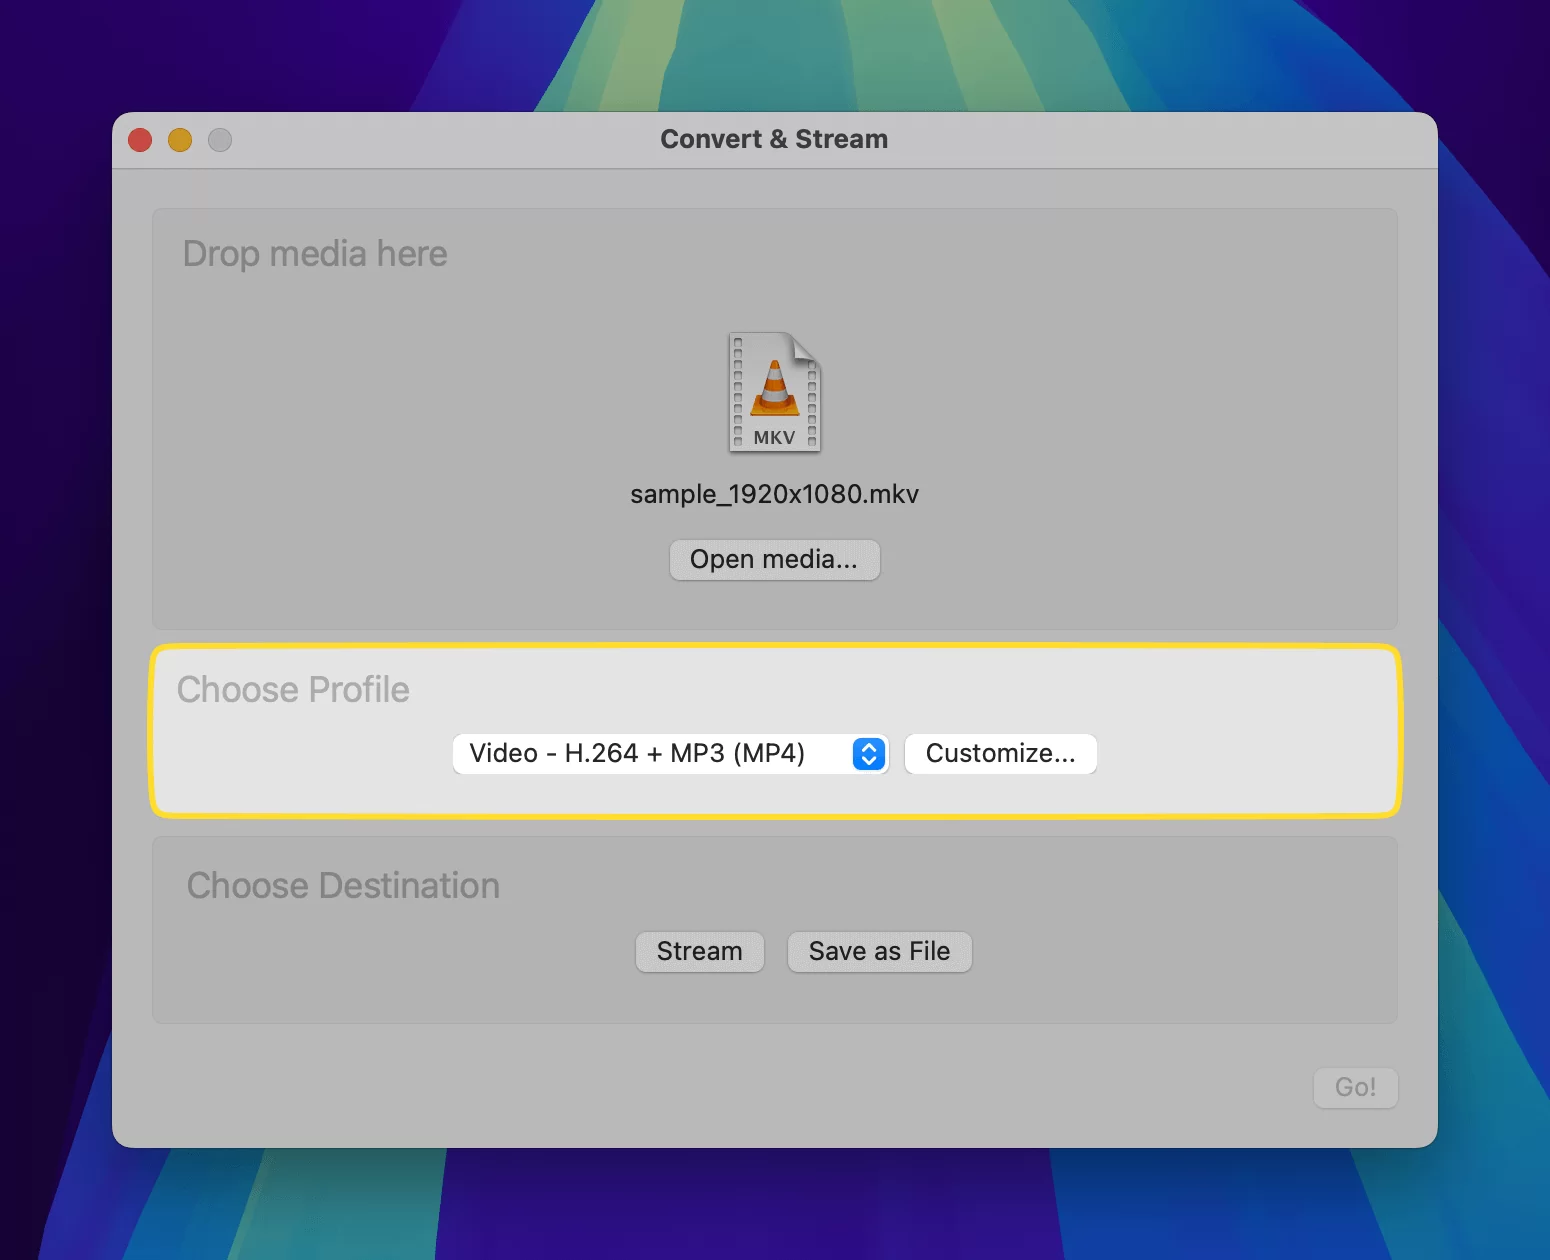The height and width of the screenshot is (1260, 1550).
Task: Choose Save as File destination
Action: click(879, 951)
